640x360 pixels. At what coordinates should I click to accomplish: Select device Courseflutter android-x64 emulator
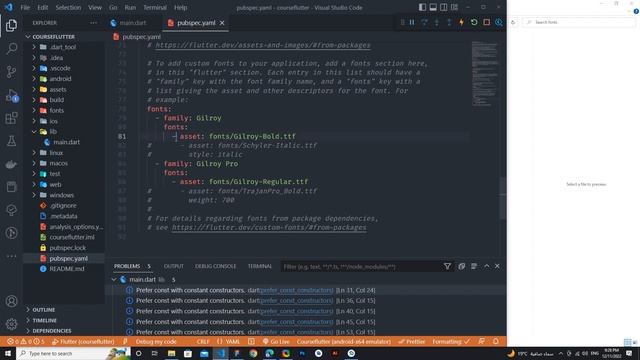tap(344, 341)
